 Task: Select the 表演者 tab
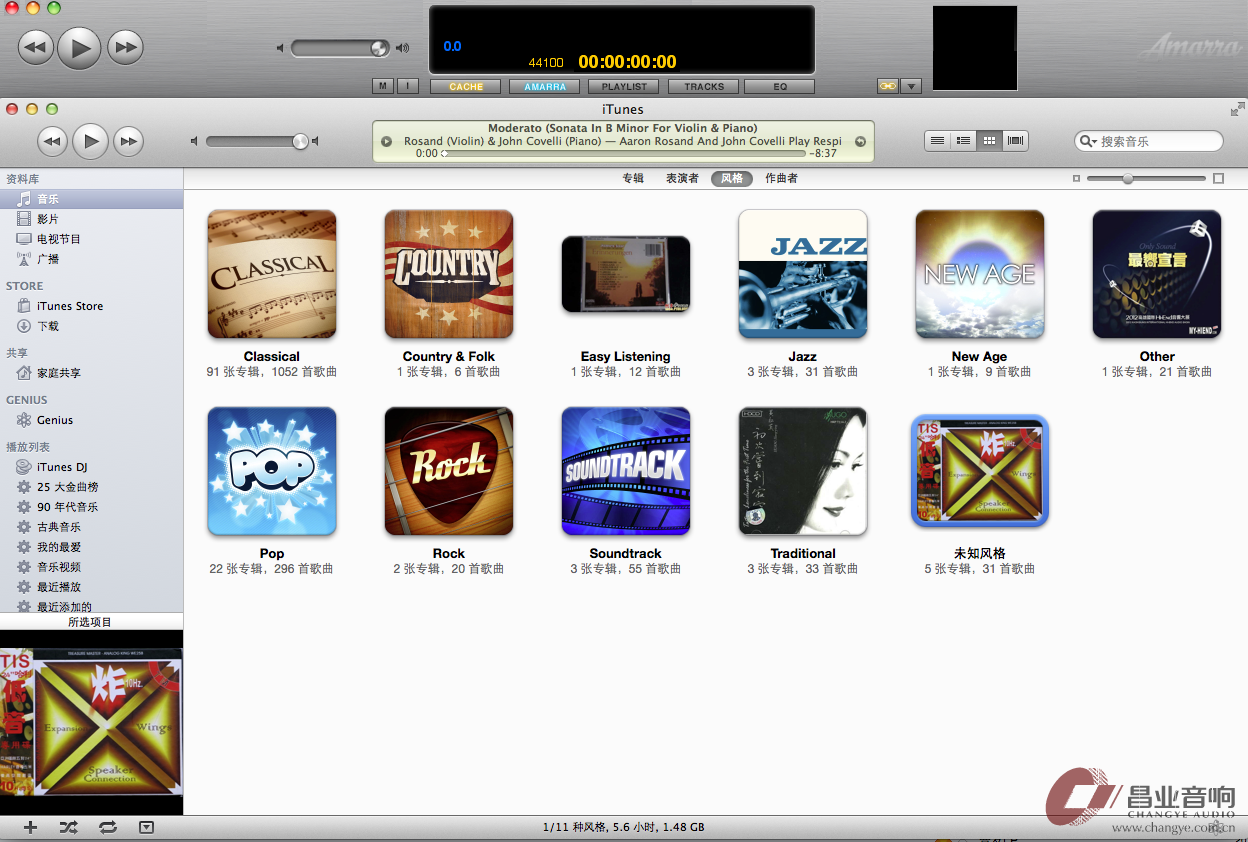pyautogui.click(x=682, y=178)
